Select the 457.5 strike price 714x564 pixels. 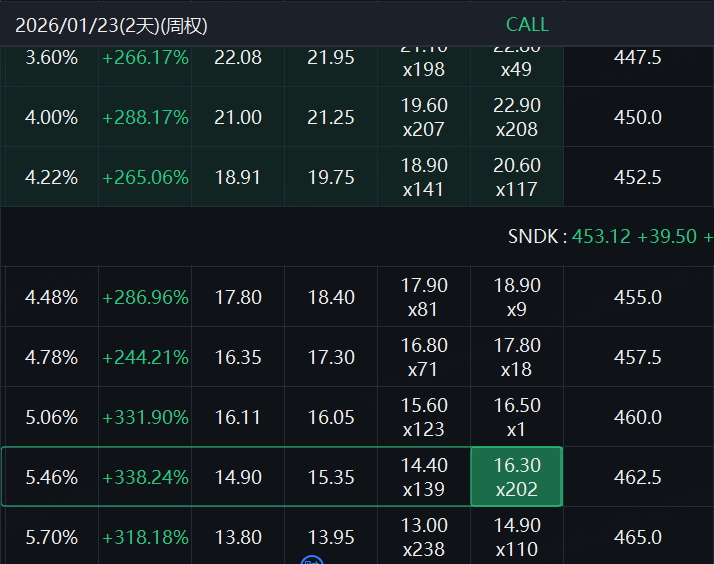(637, 357)
